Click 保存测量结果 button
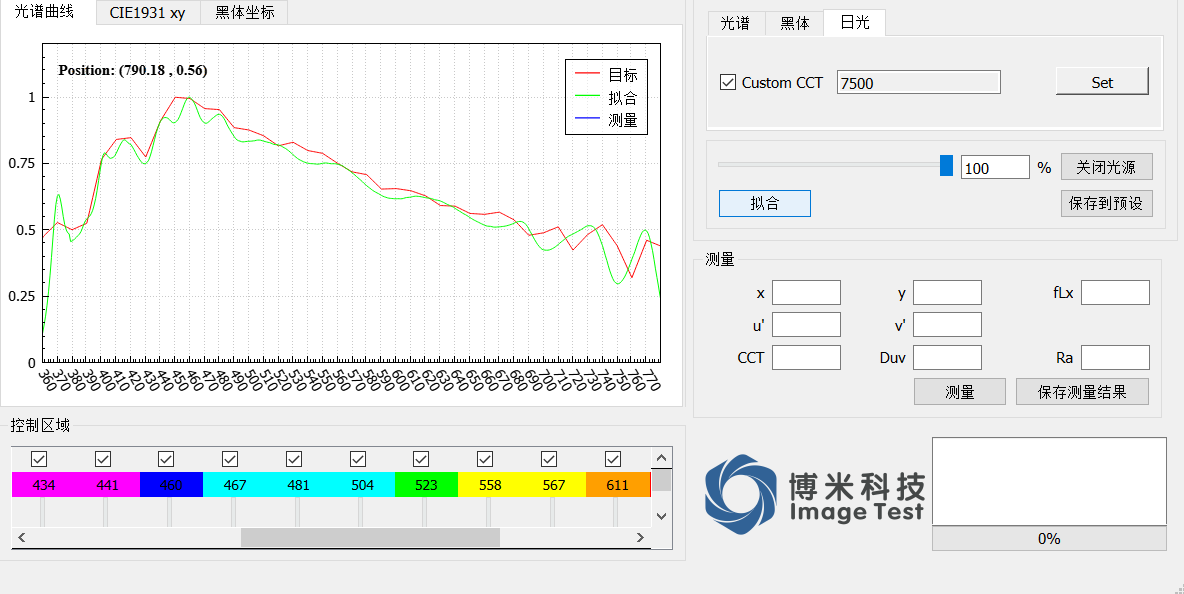 1082,392
